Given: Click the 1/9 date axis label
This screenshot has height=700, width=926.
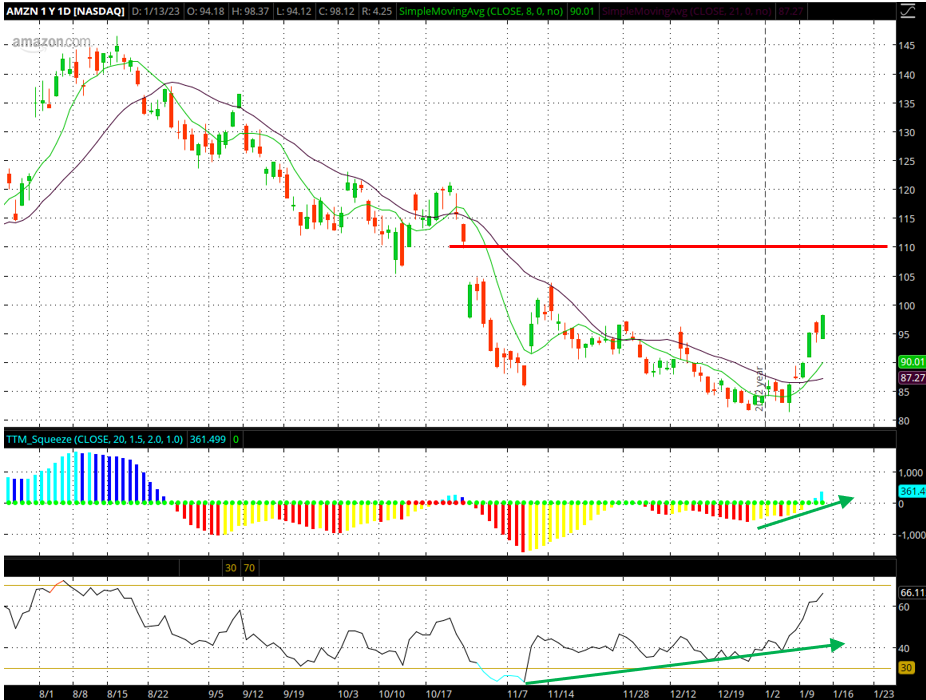Looking at the screenshot, I should point(807,694).
